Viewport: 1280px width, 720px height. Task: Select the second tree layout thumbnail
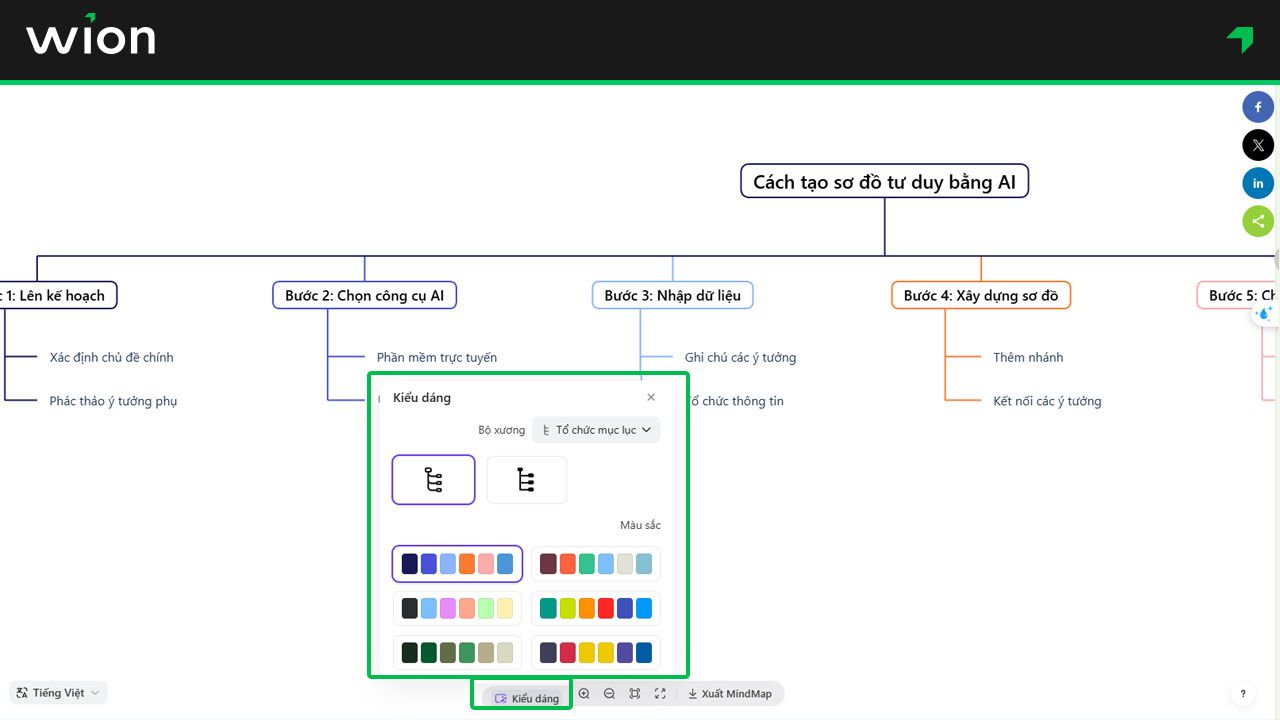526,480
